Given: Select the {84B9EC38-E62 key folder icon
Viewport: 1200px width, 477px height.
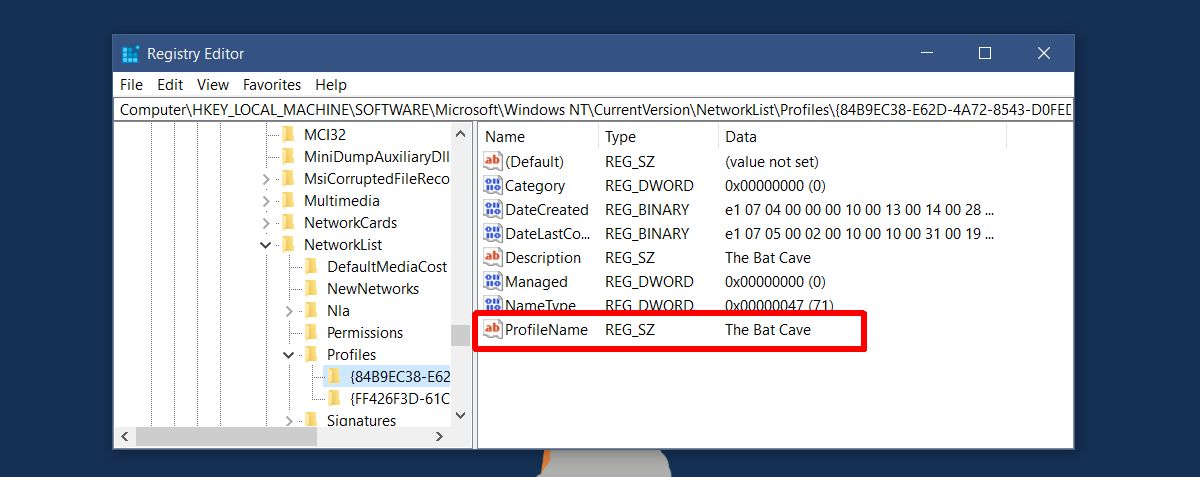Looking at the screenshot, I should coord(334,377).
